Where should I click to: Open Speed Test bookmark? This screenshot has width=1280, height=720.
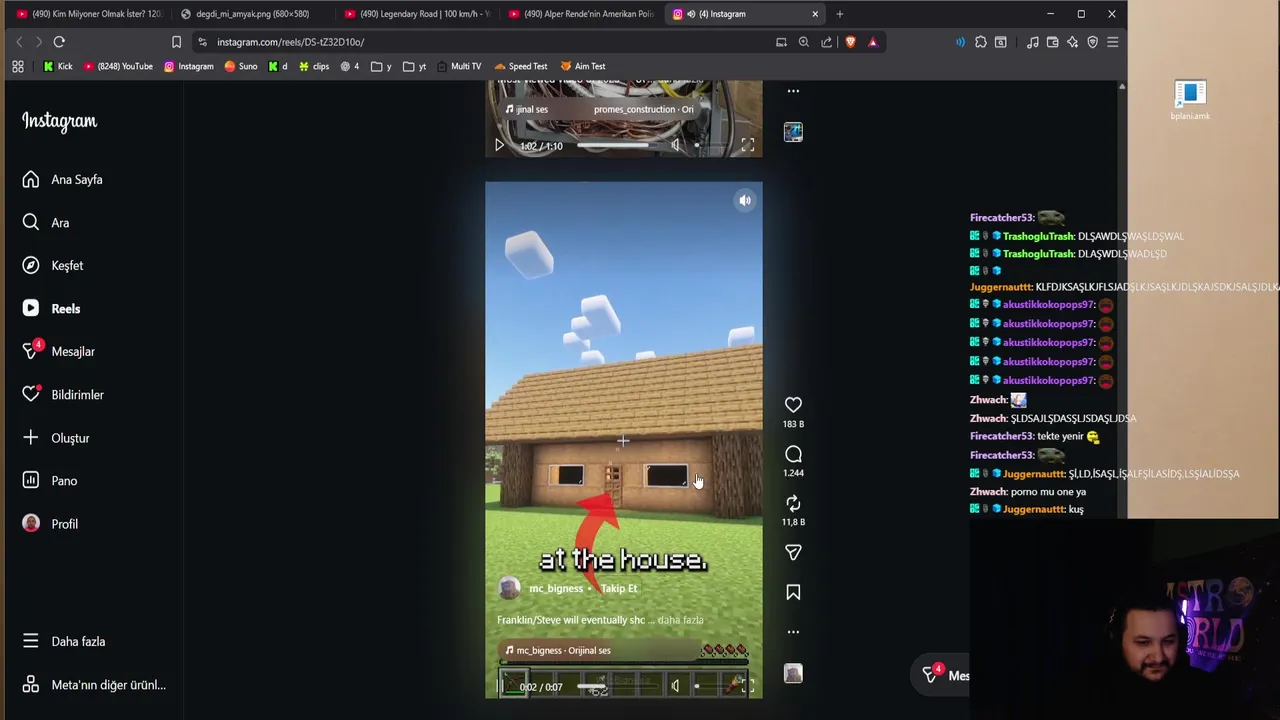(x=520, y=66)
